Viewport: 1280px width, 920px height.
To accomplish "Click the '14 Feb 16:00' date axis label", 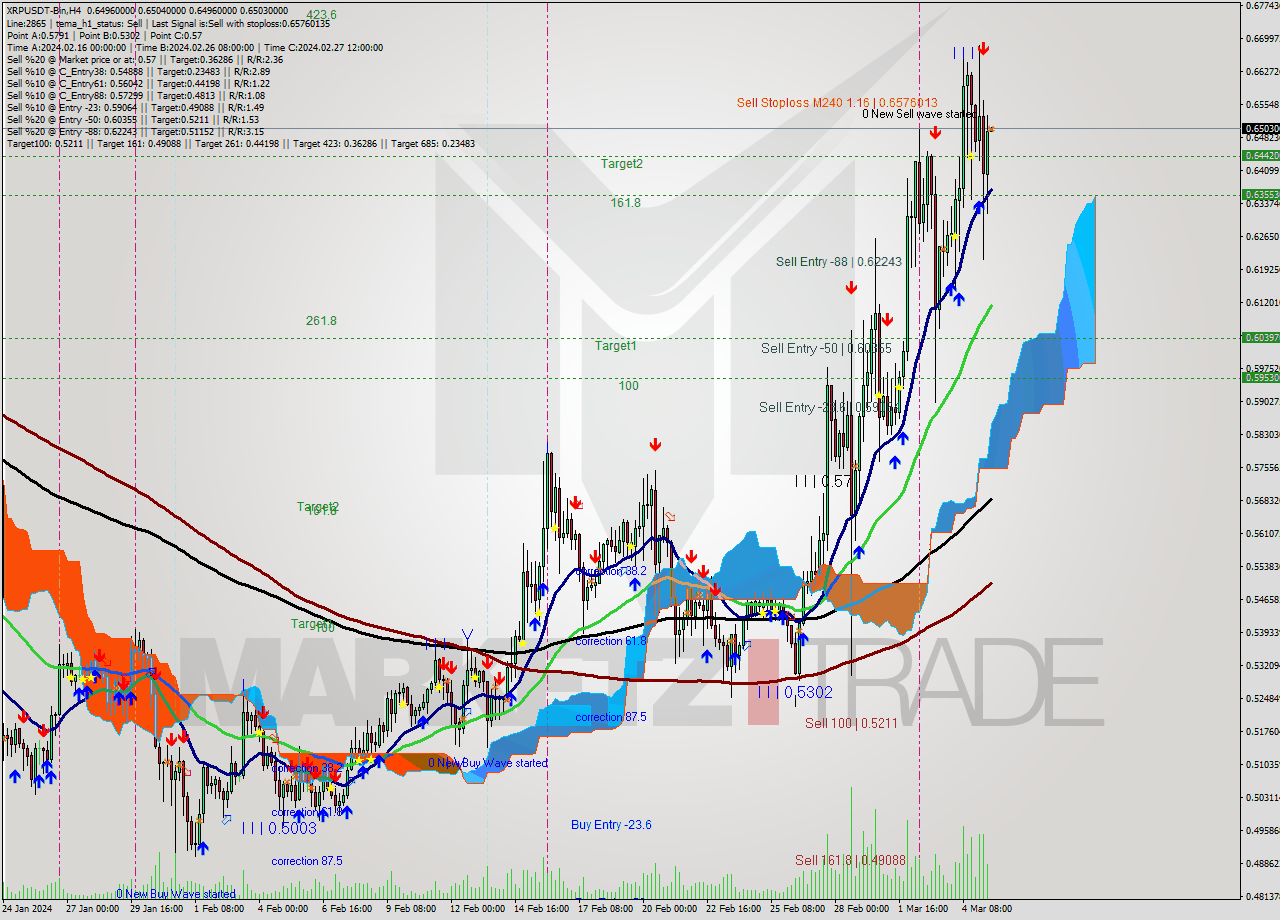I will (541, 909).
